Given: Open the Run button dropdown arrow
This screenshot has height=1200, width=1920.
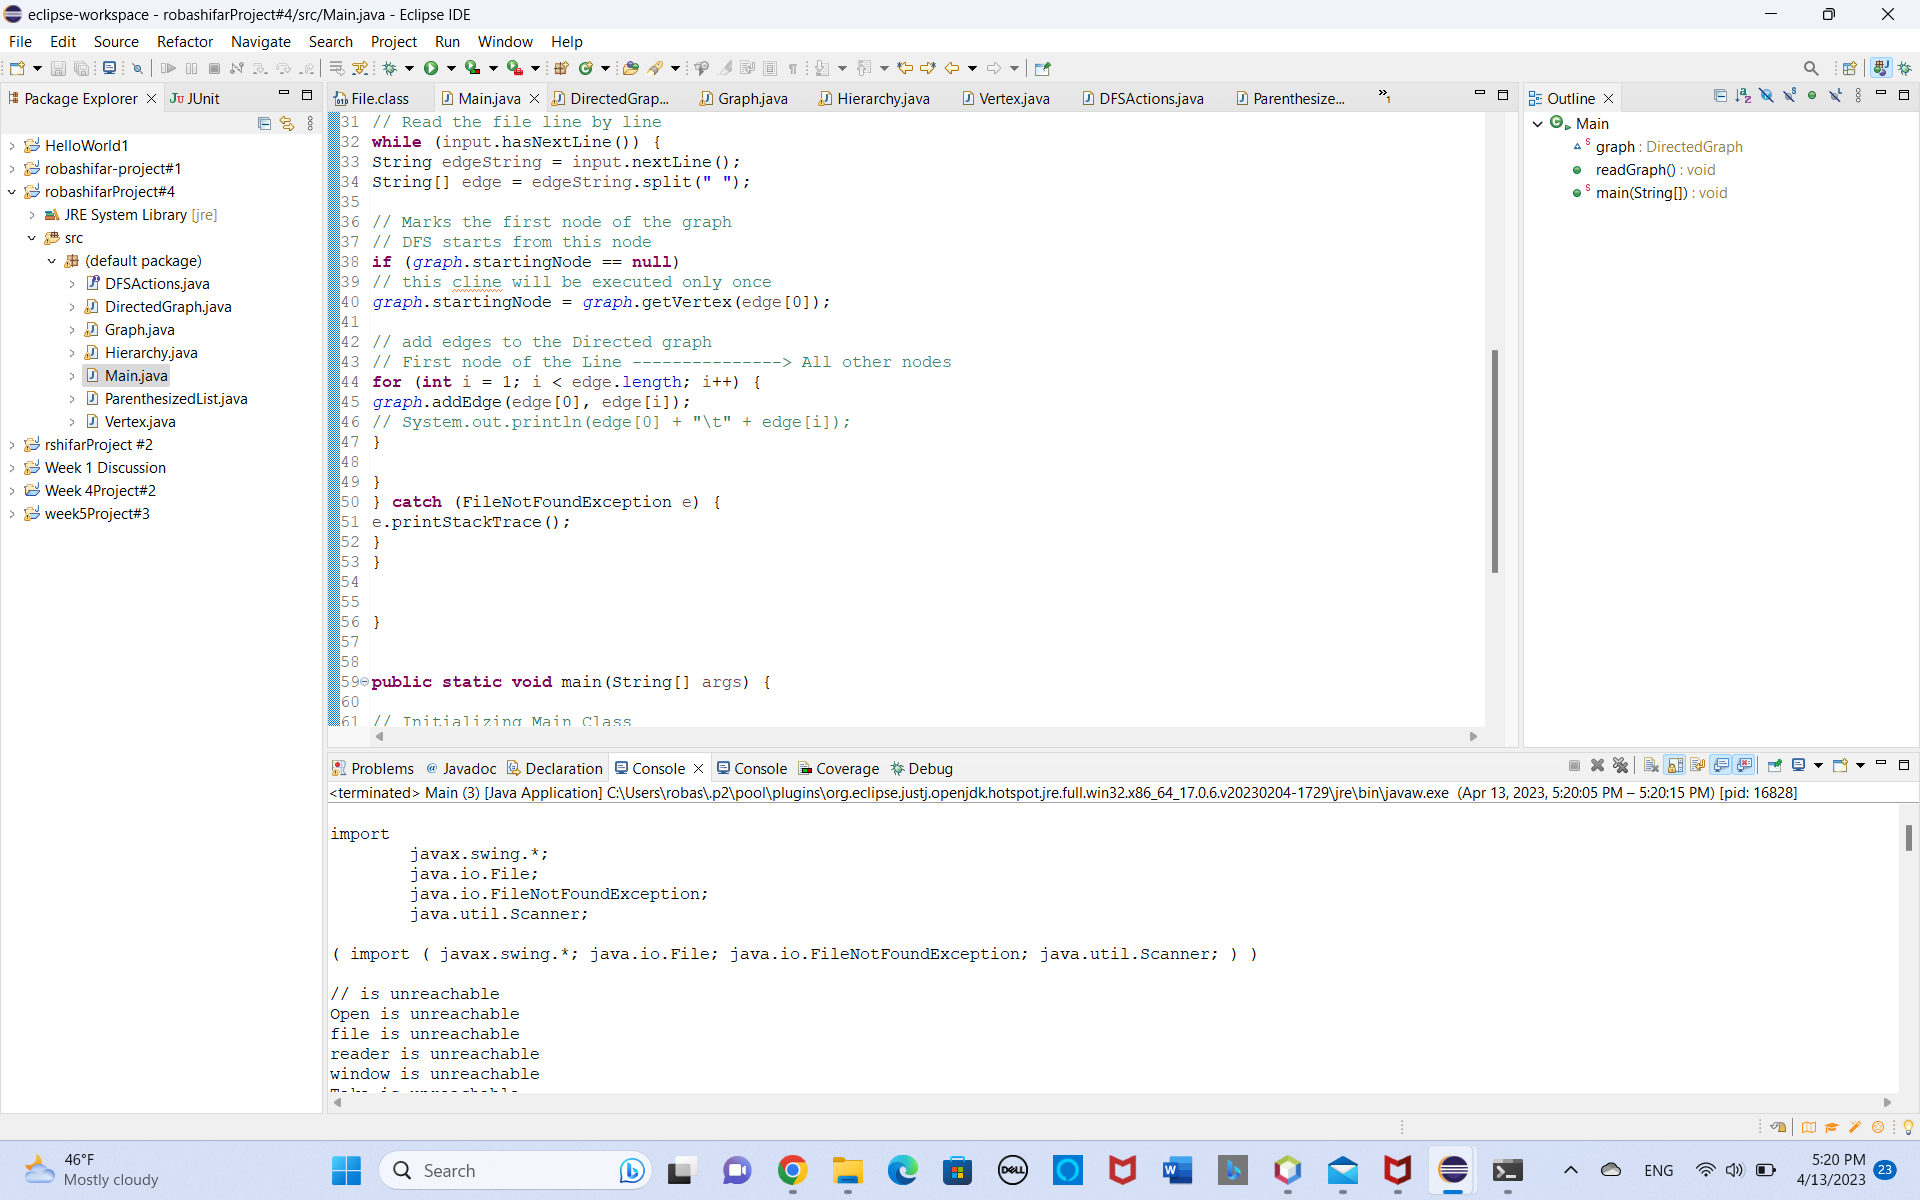Looking at the screenshot, I should pyautogui.click(x=451, y=68).
